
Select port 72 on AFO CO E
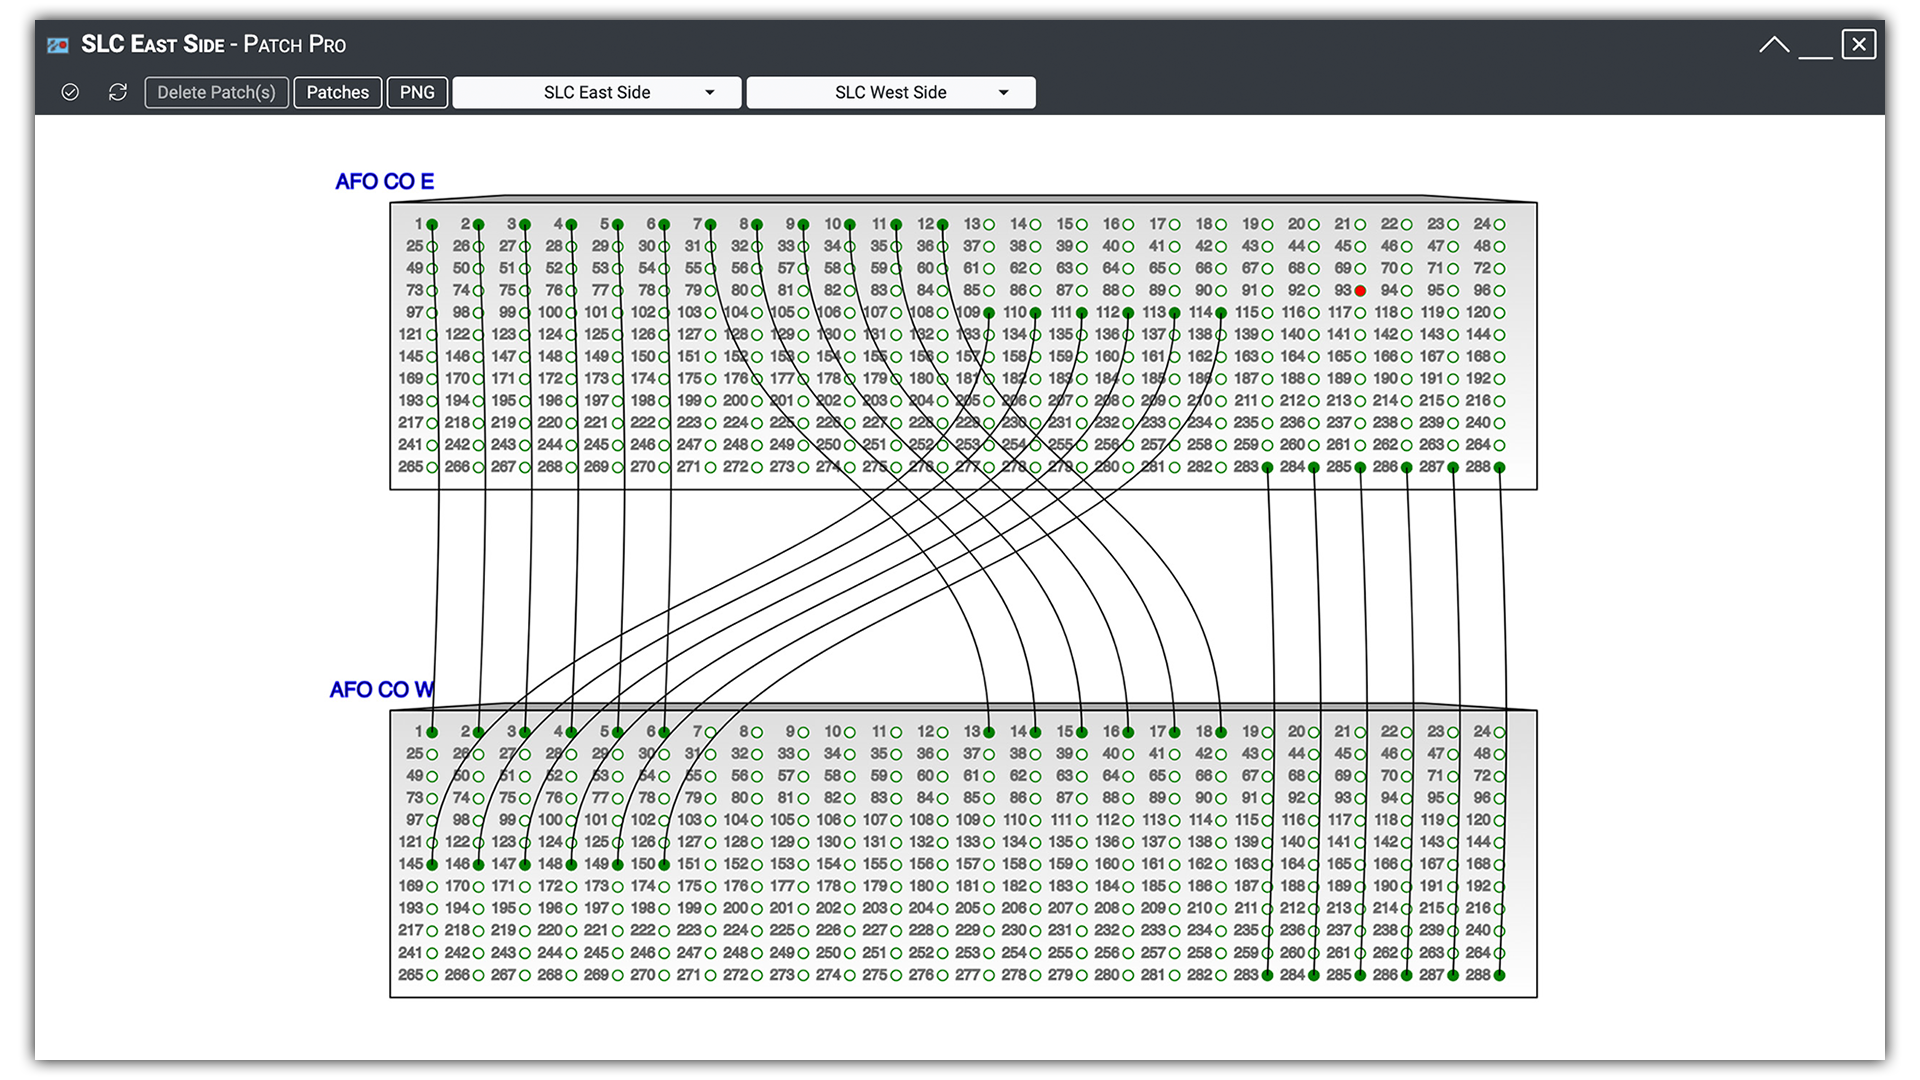[1499, 269]
